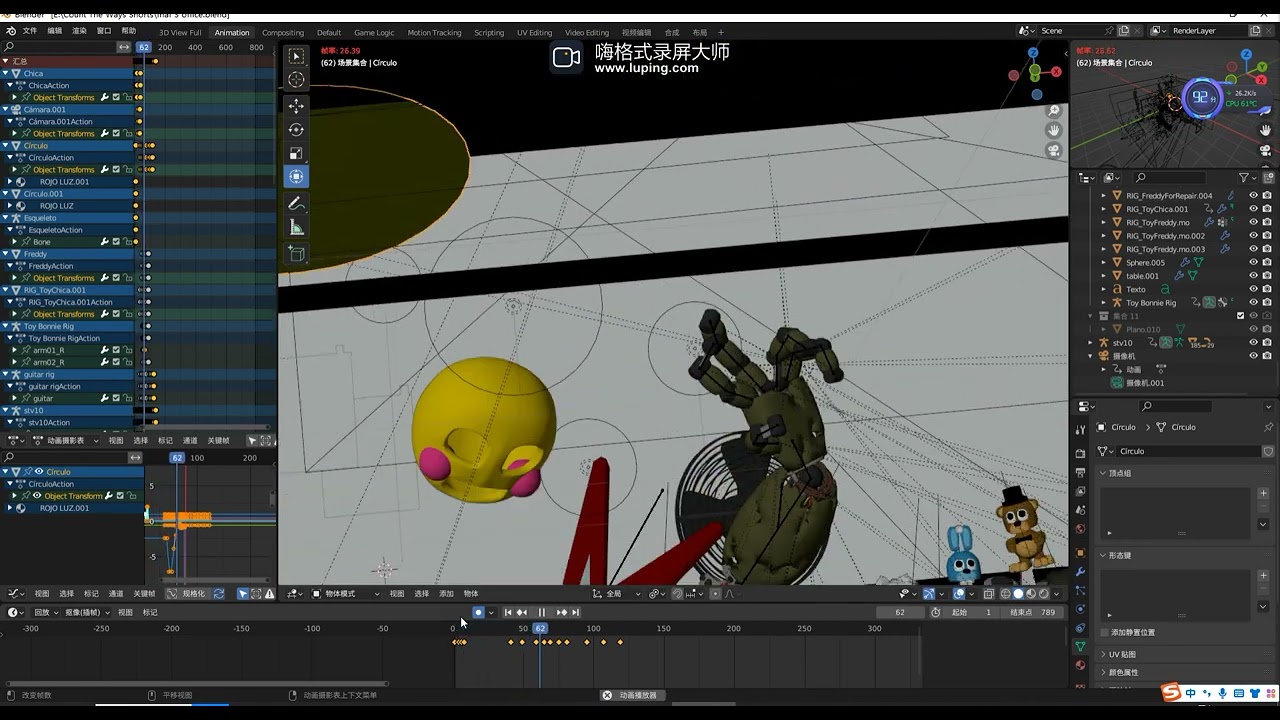The width and height of the screenshot is (1280, 720).
Task: Hide table.001 in viewport
Action: [1253, 276]
